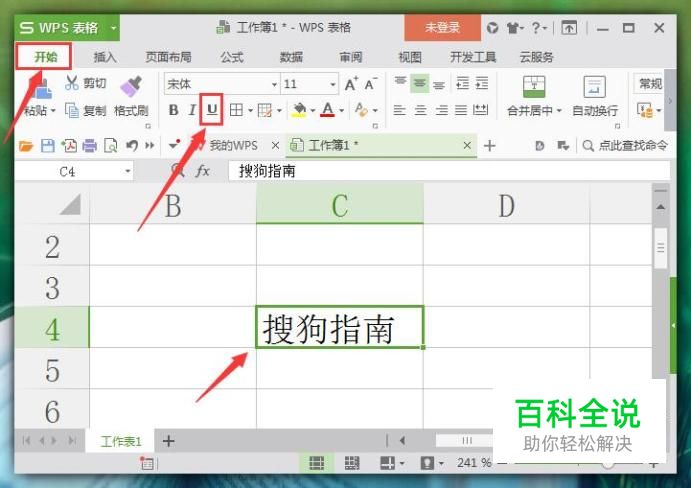Open the font name dropdown (宋体)
This screenshot has width=691, height=488.
coord(274,84)
